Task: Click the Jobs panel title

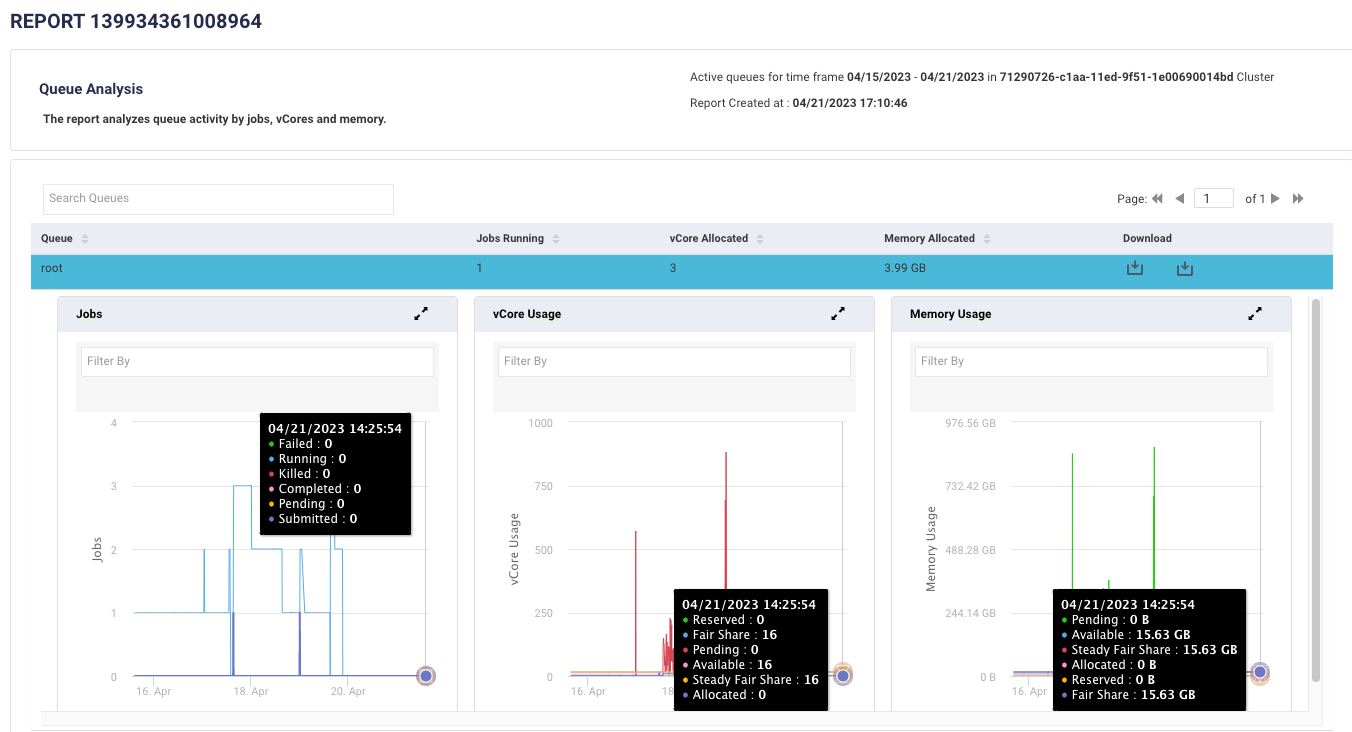Action: (89, 314)
